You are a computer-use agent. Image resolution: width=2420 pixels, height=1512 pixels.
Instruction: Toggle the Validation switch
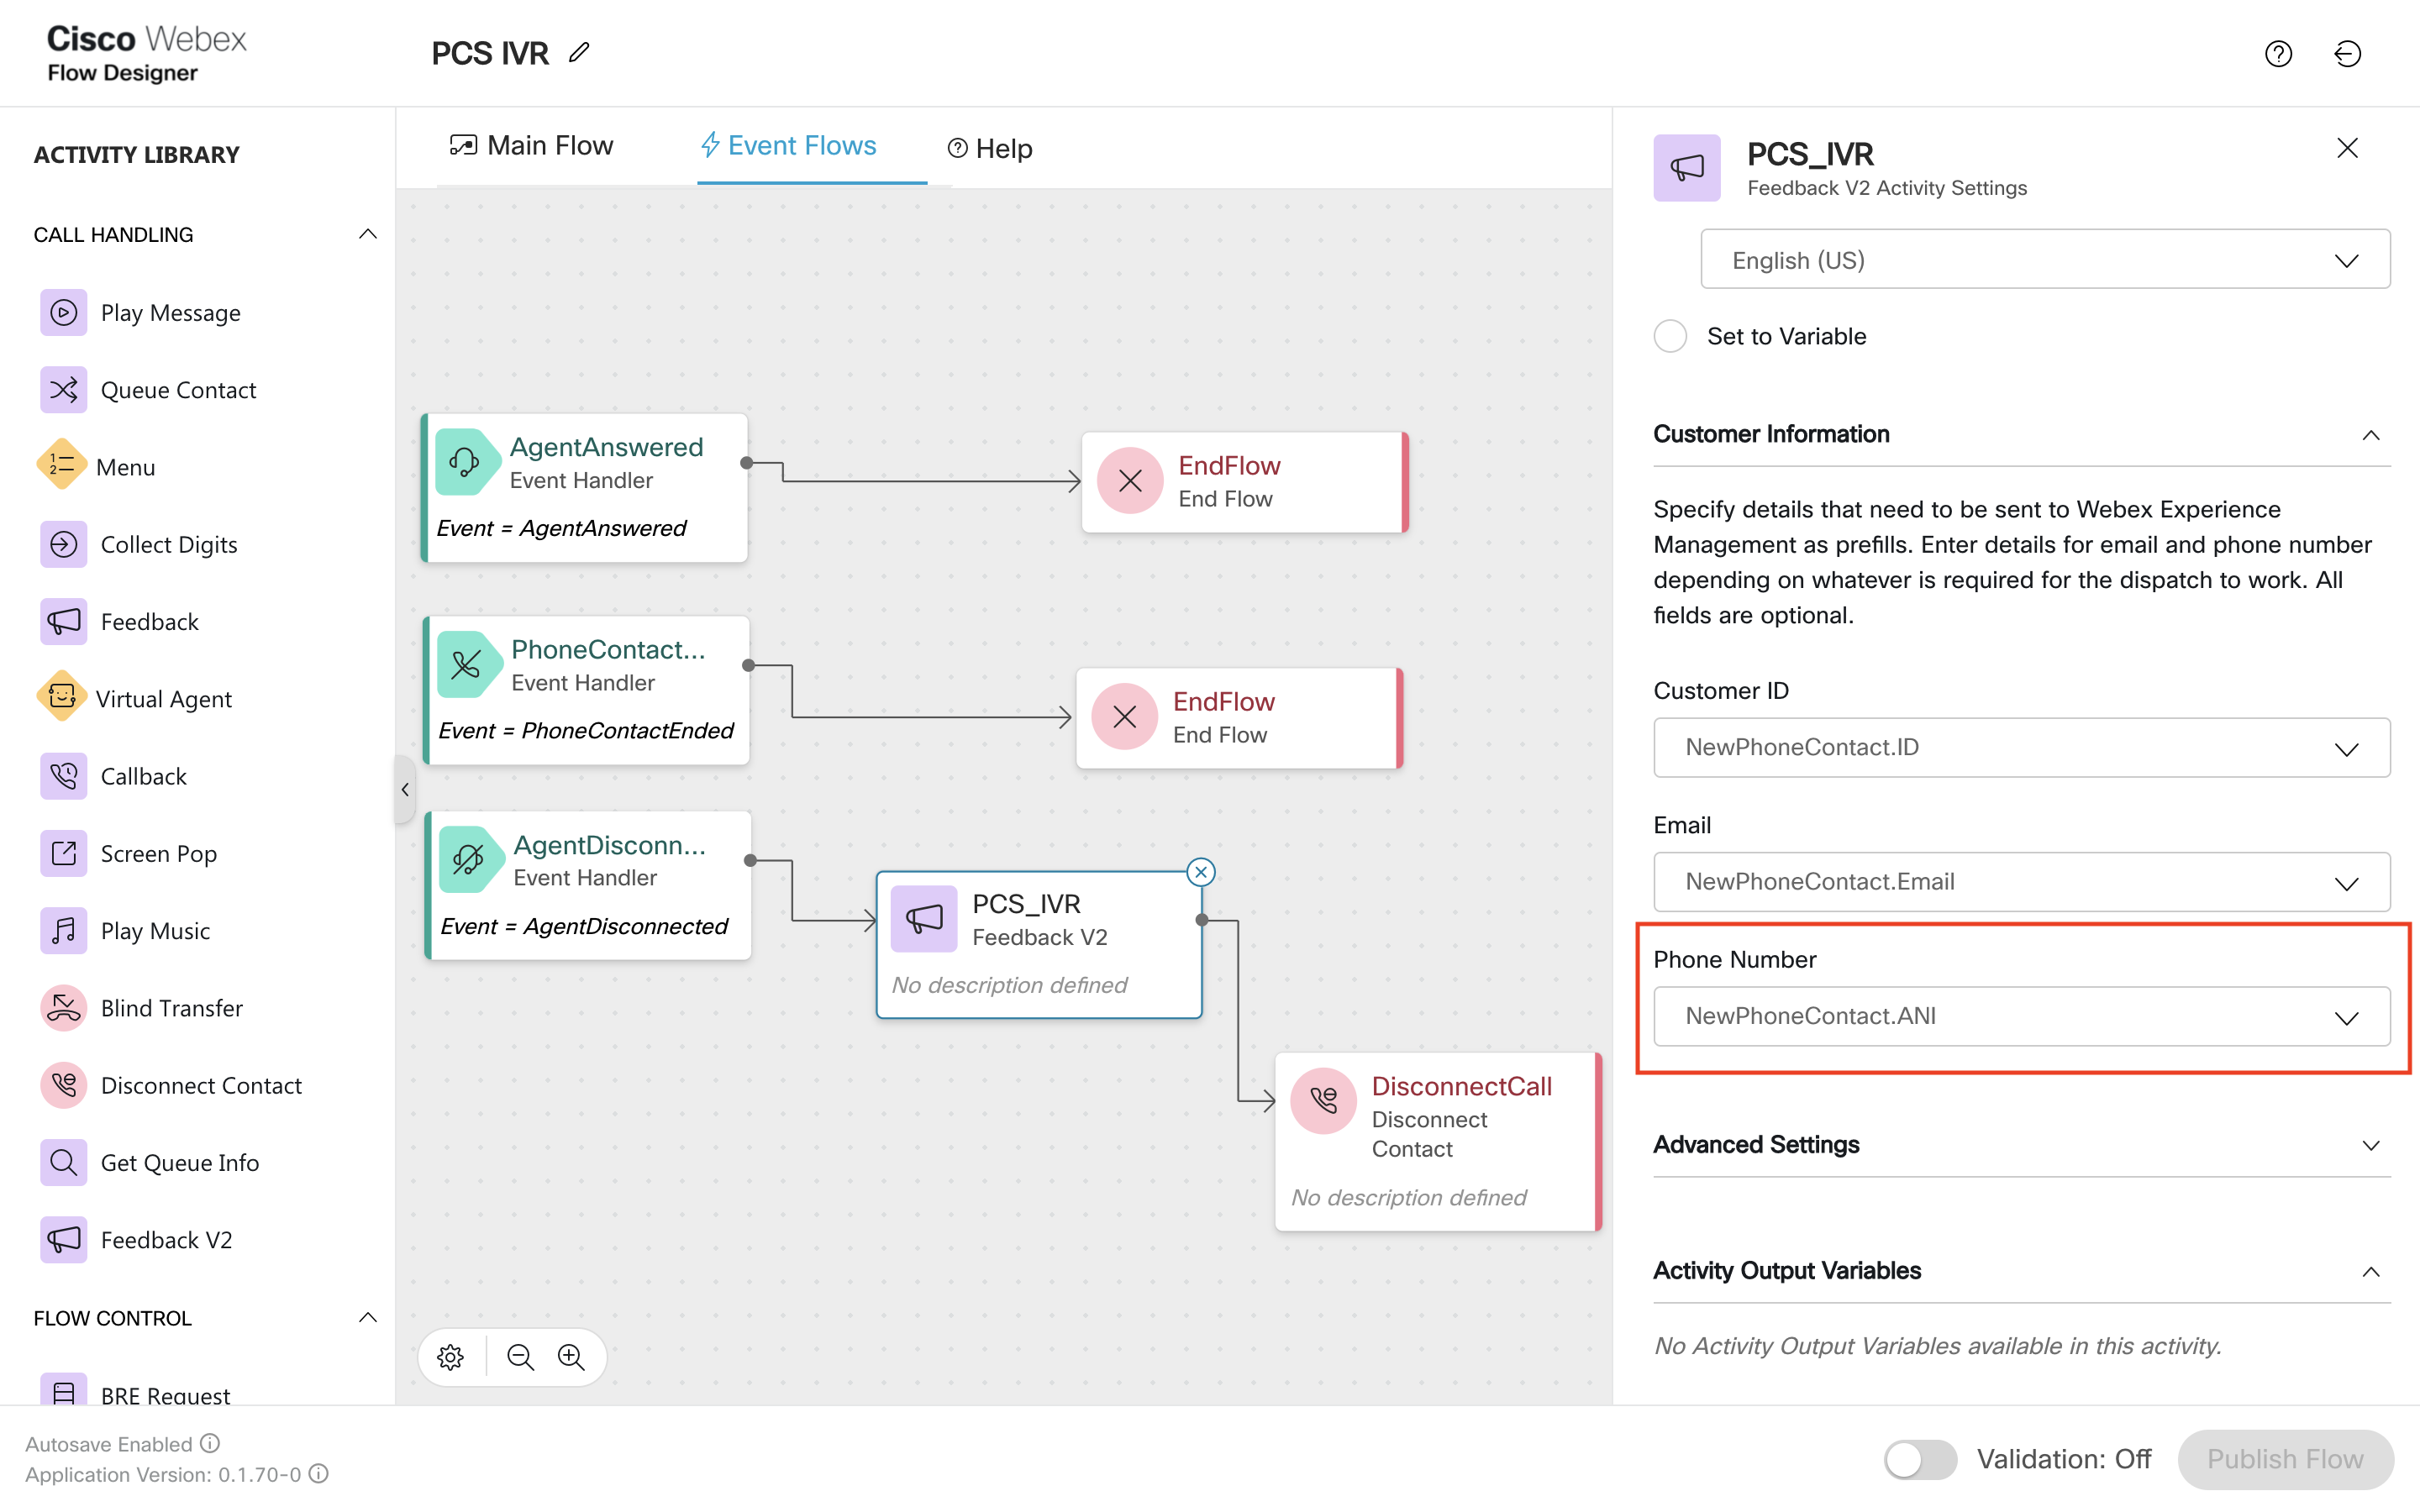click(1919, 1459)
